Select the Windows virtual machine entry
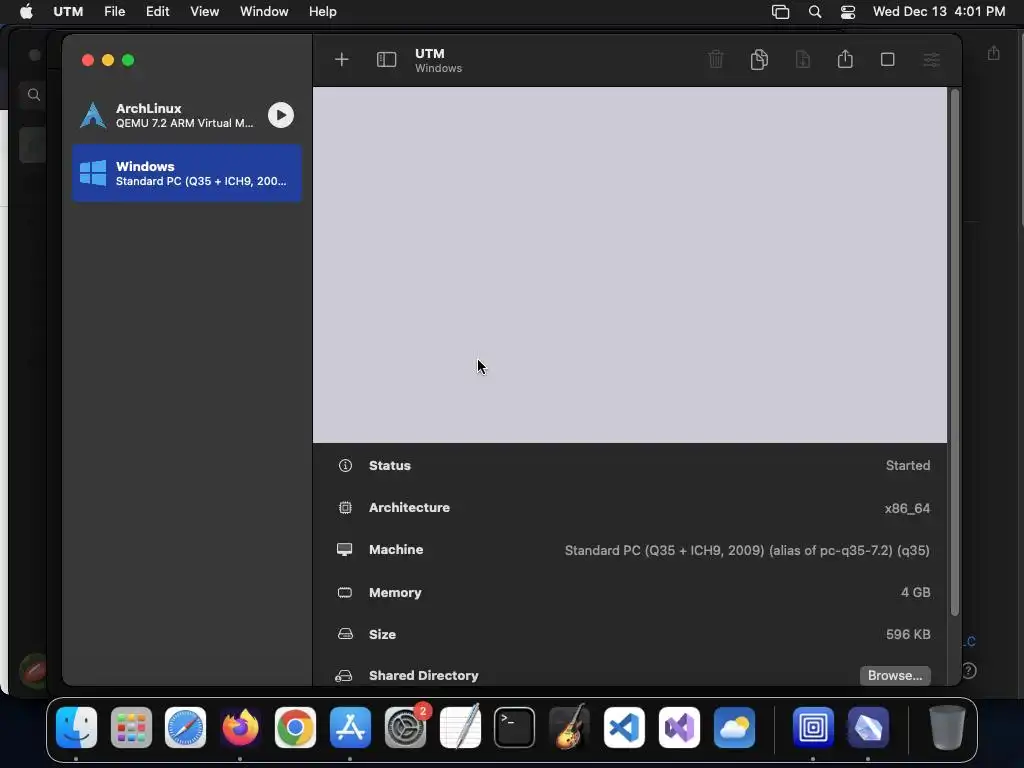This screenshot has width=1024, height=768. [187, 173]
